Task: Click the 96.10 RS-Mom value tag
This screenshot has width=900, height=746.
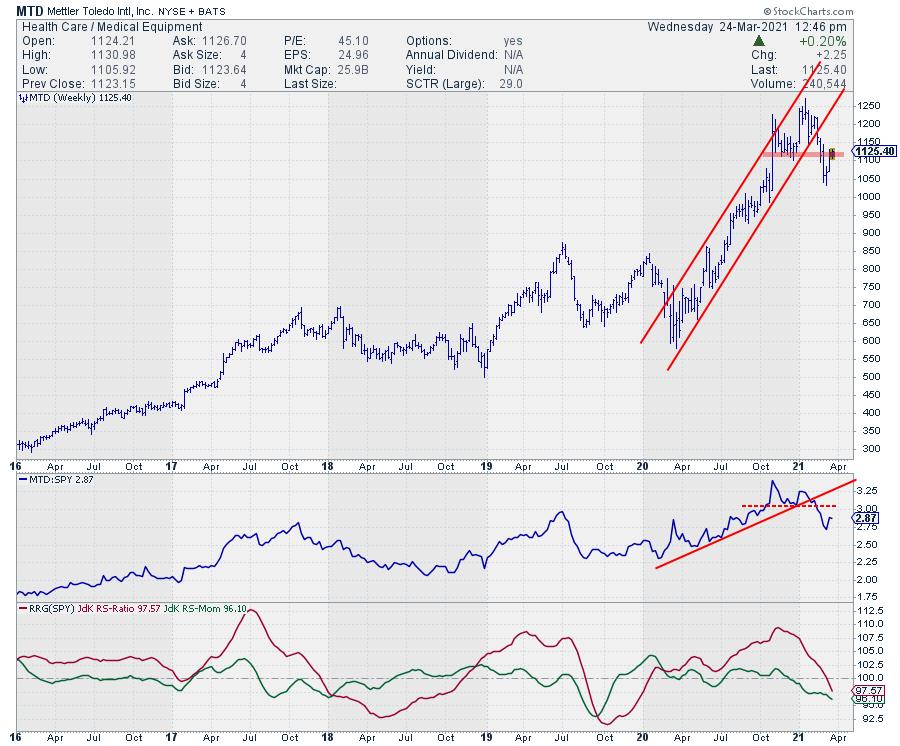Action: [x=866, y=700]
